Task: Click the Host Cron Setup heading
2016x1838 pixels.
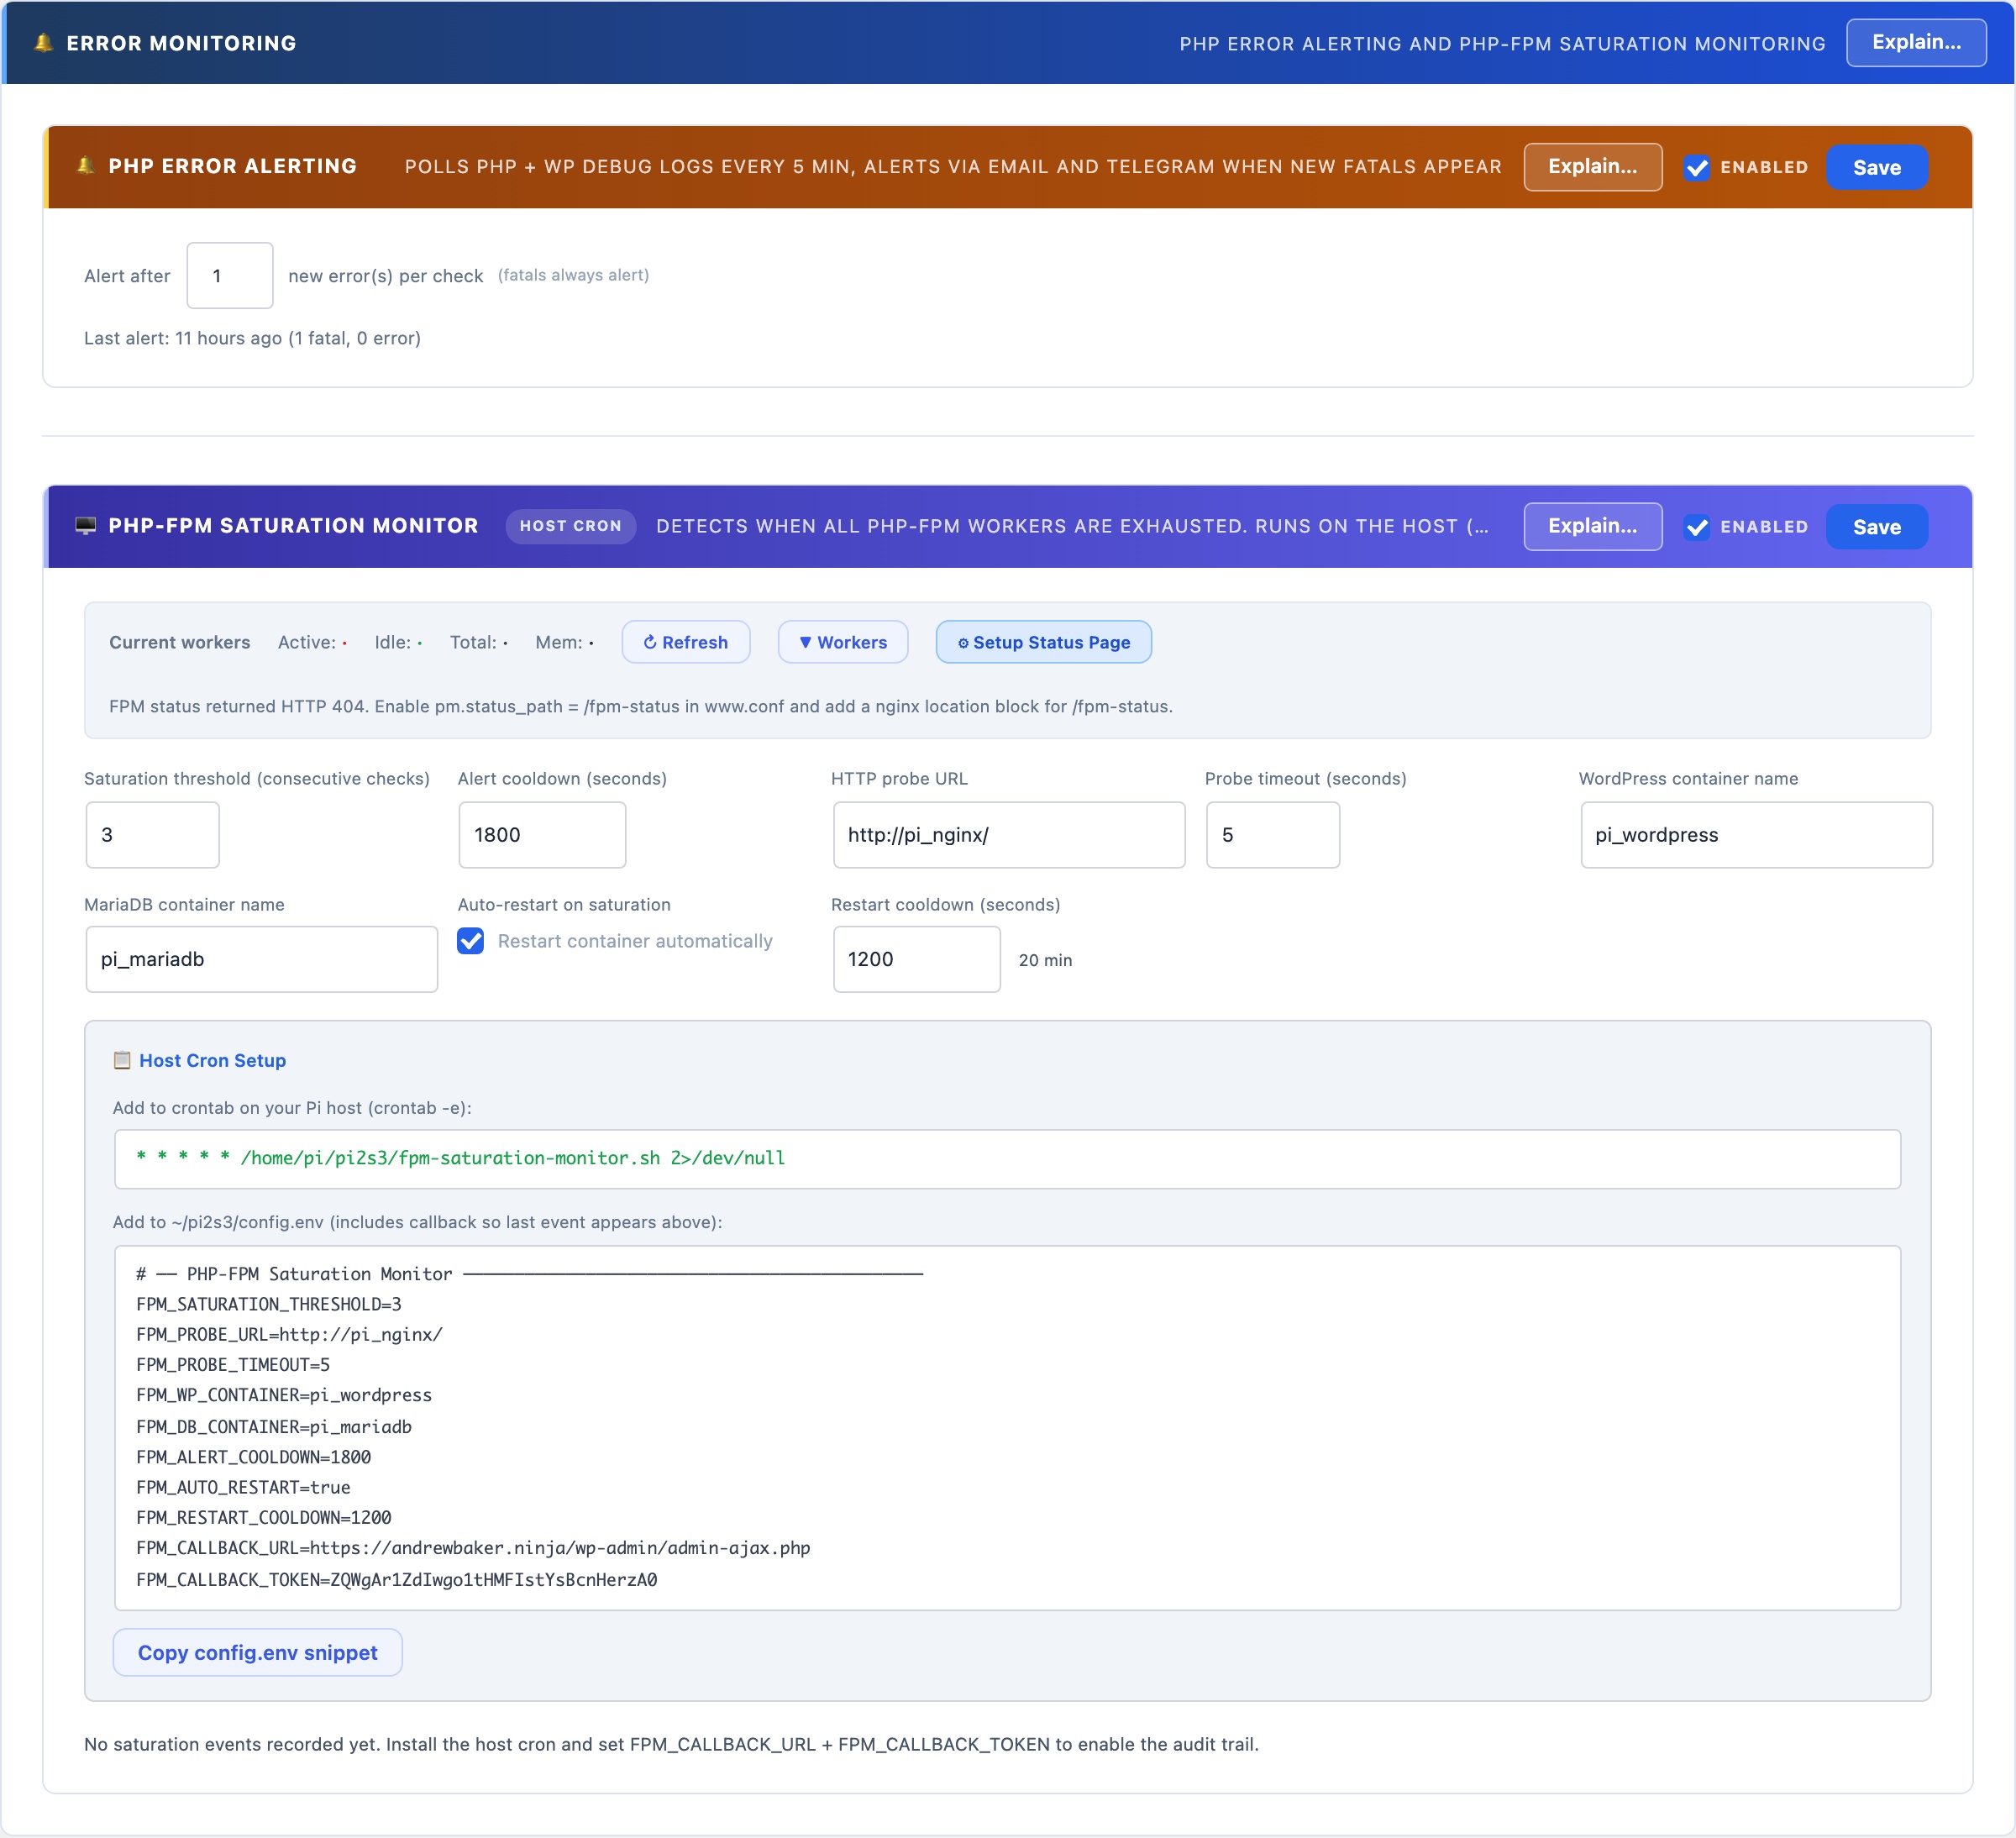Action: coord(212,1060)
